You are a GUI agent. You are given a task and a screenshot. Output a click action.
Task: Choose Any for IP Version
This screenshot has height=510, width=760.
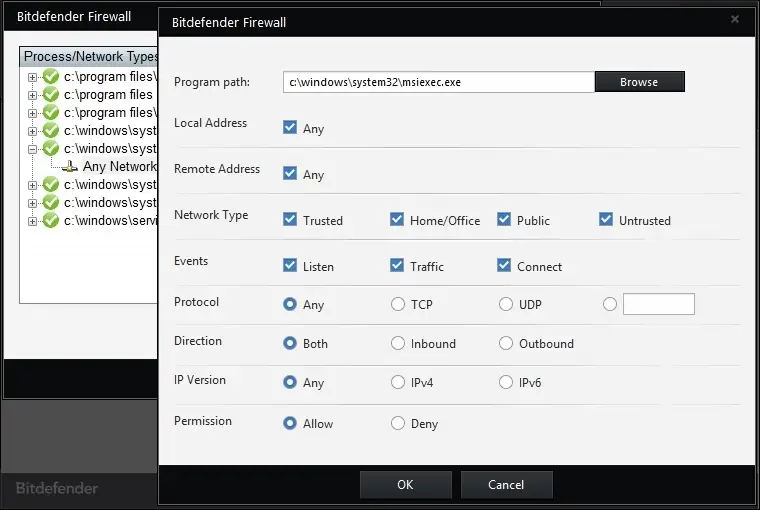point(290,382)
